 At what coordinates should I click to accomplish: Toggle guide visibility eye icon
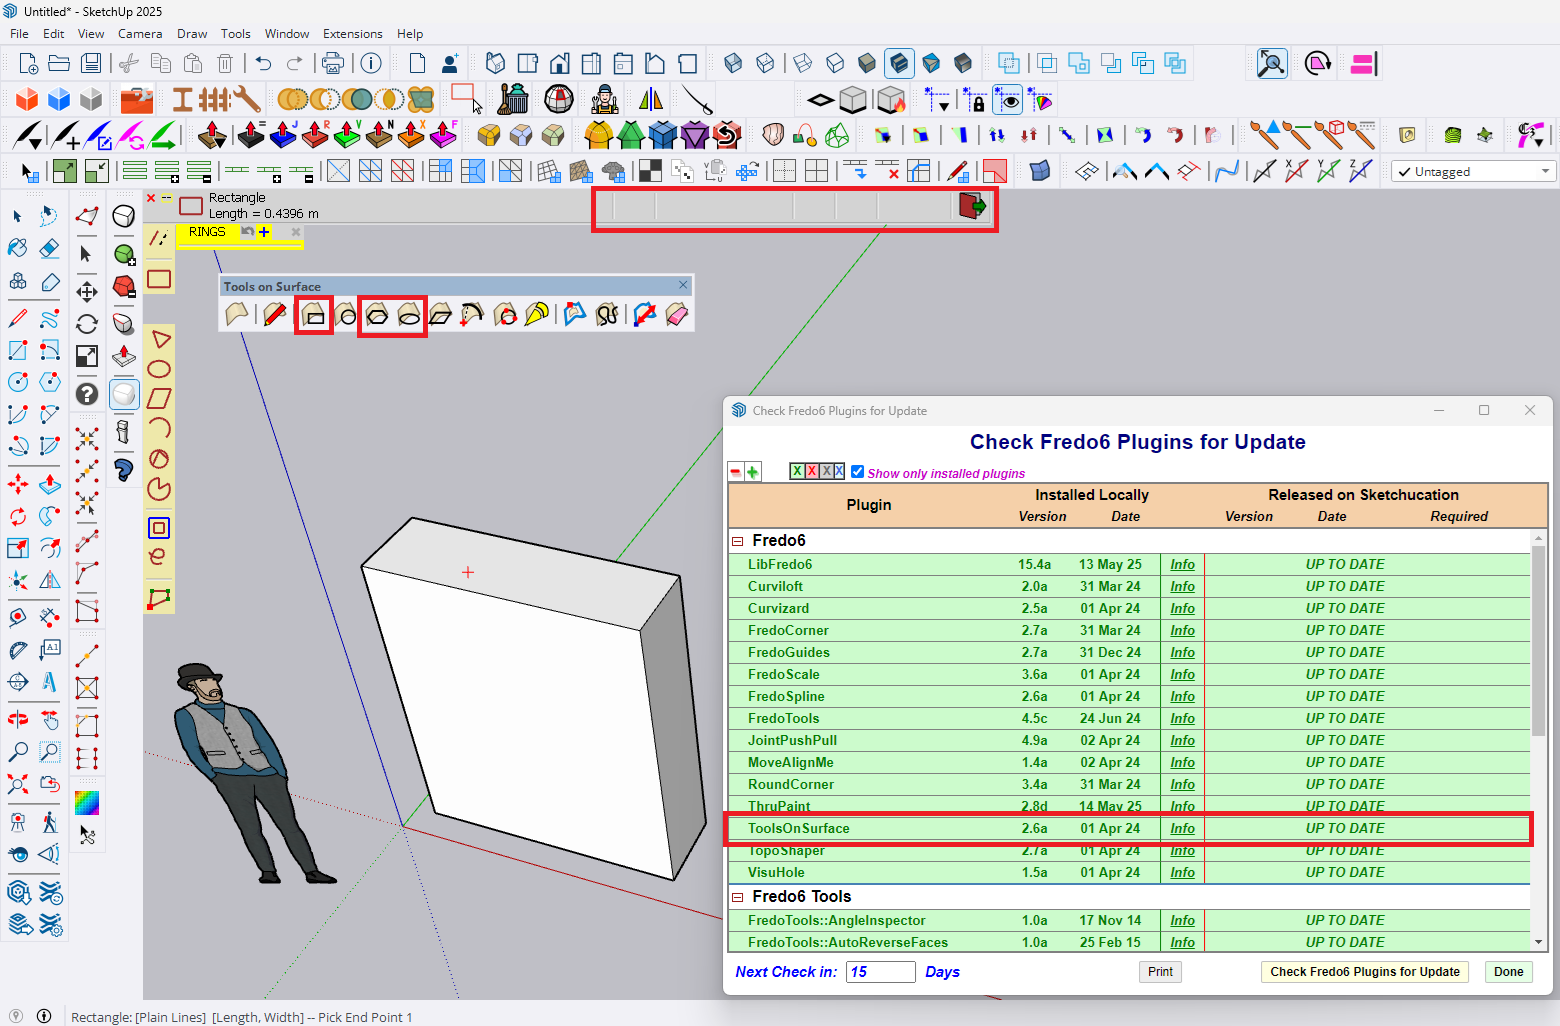pyautogui.click(x=1008, y=100)
